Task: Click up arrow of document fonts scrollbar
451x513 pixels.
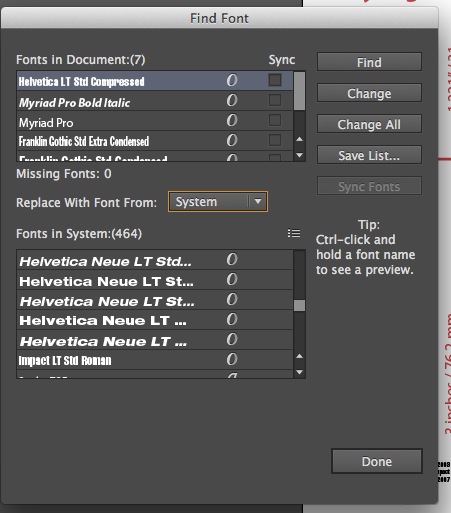Action: coord(300,139)
